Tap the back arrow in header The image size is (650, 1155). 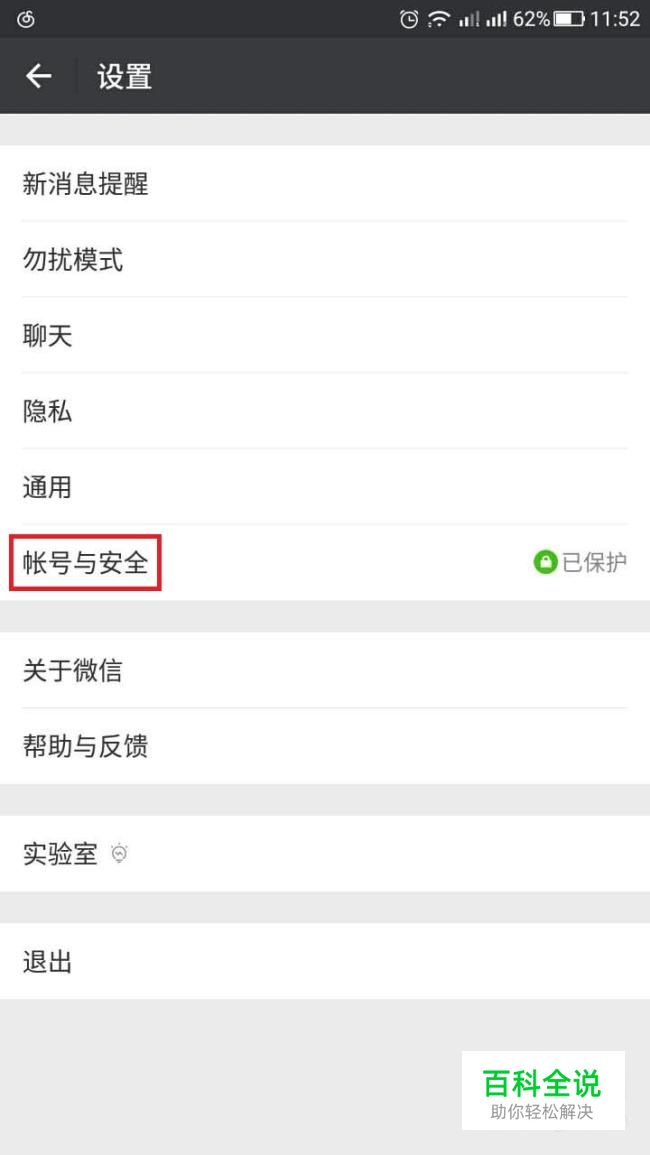coord(38,76)
